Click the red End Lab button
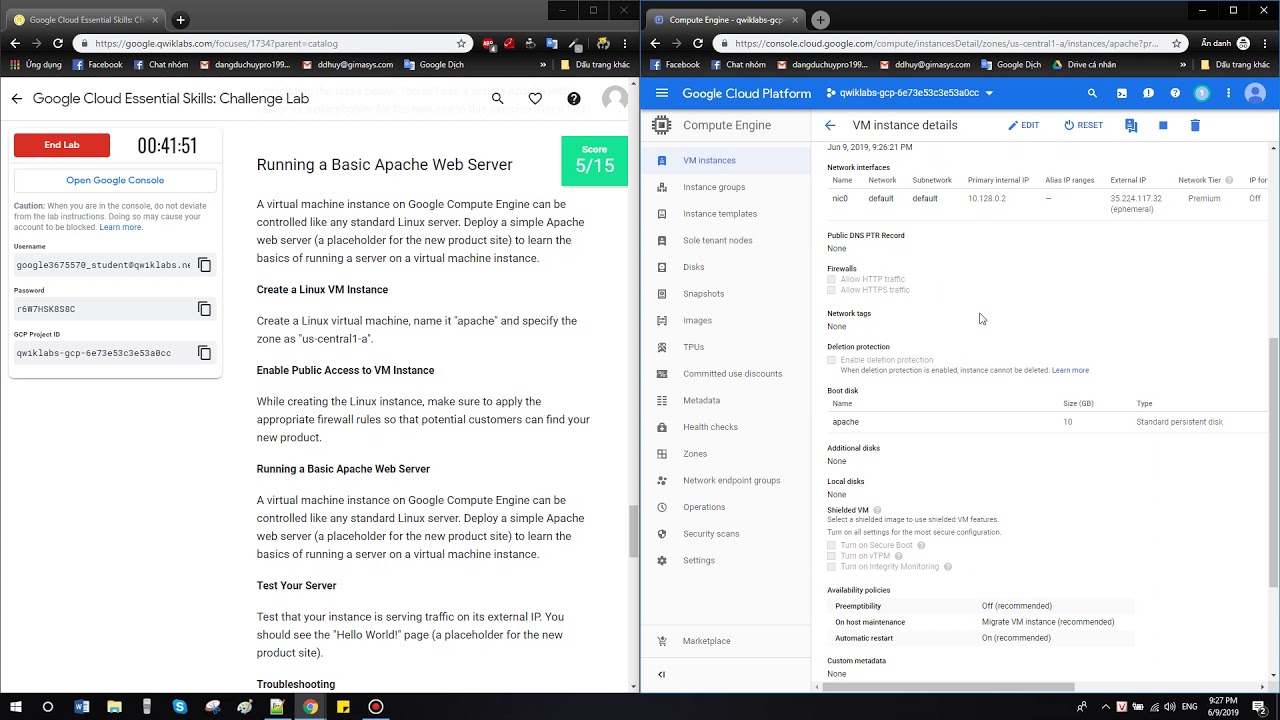 point(62,145)
